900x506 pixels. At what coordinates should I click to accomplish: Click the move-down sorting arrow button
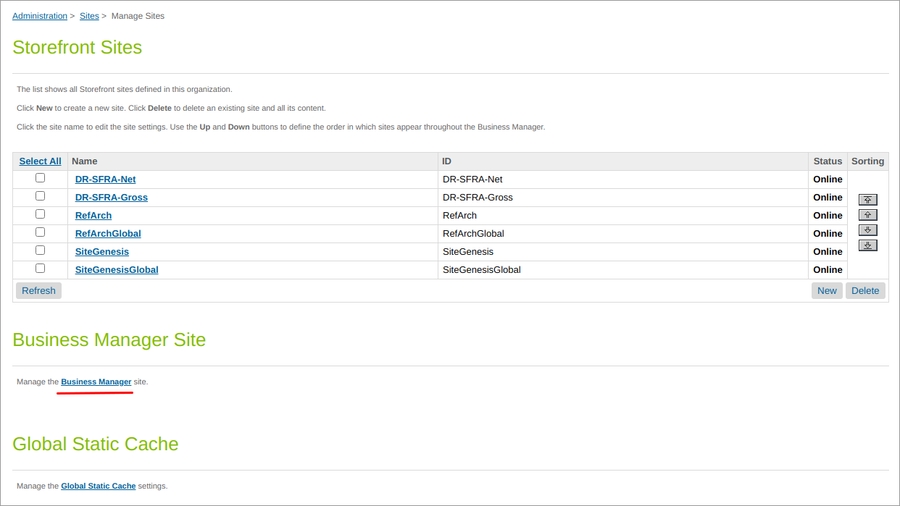click(x=868, y=230)
